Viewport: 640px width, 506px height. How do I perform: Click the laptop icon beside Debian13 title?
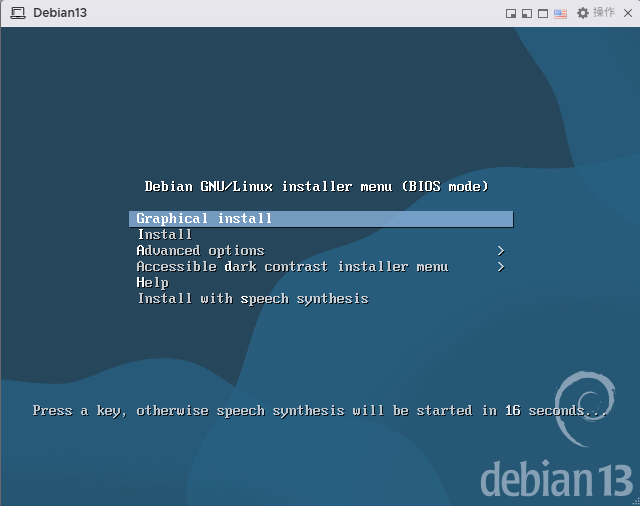(17, 13)
